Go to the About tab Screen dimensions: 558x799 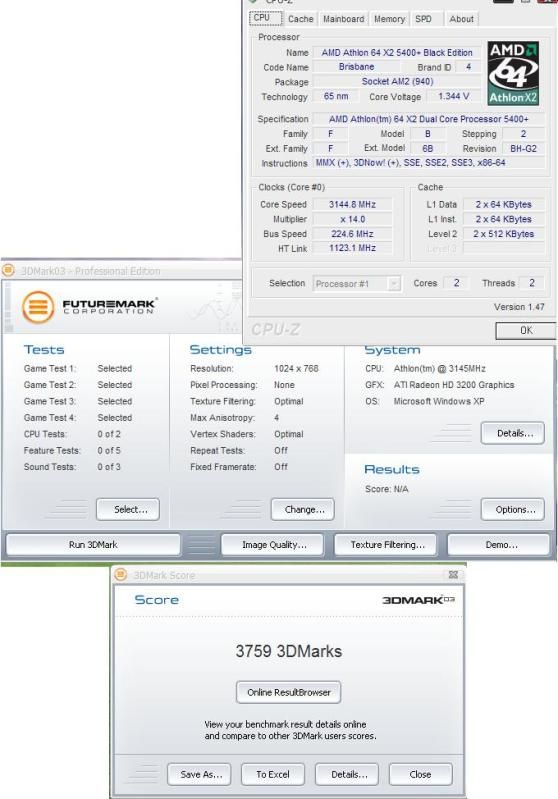(461, 19)
